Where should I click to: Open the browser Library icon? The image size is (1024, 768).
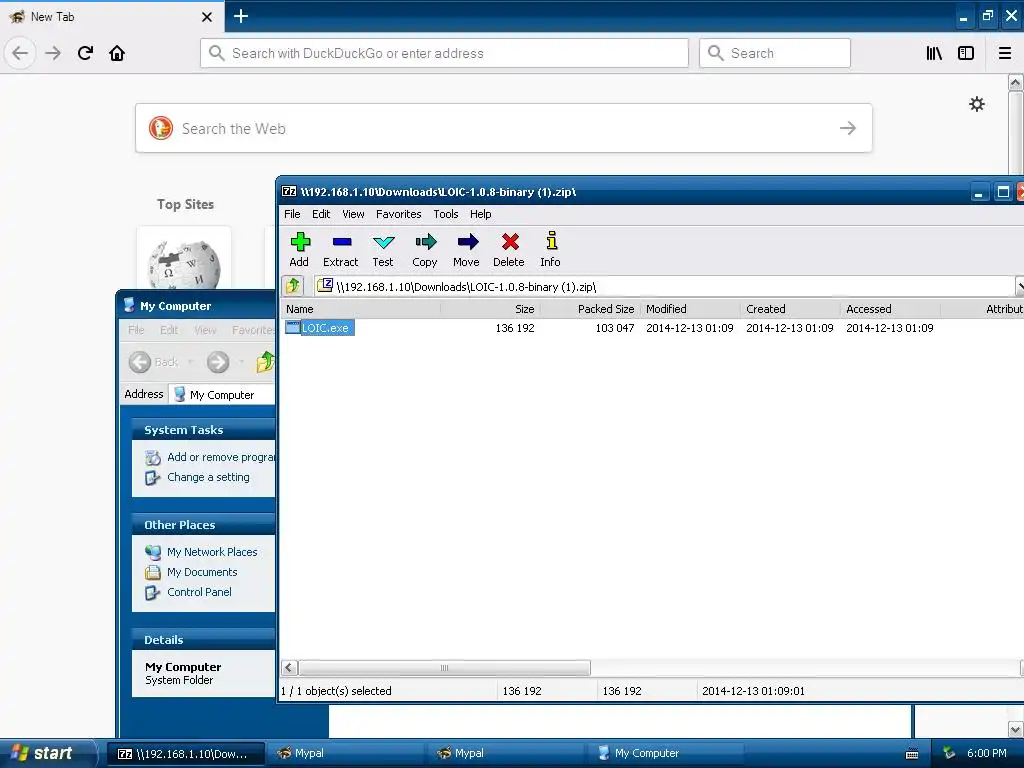click(x=934, y=53)
